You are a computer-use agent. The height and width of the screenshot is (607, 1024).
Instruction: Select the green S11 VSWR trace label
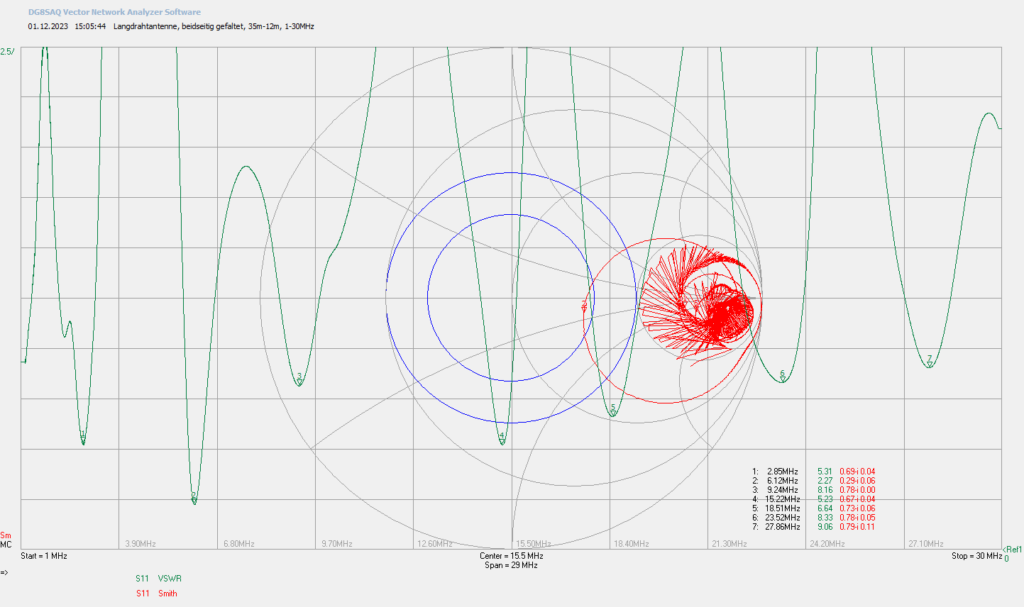click(159, 578)
